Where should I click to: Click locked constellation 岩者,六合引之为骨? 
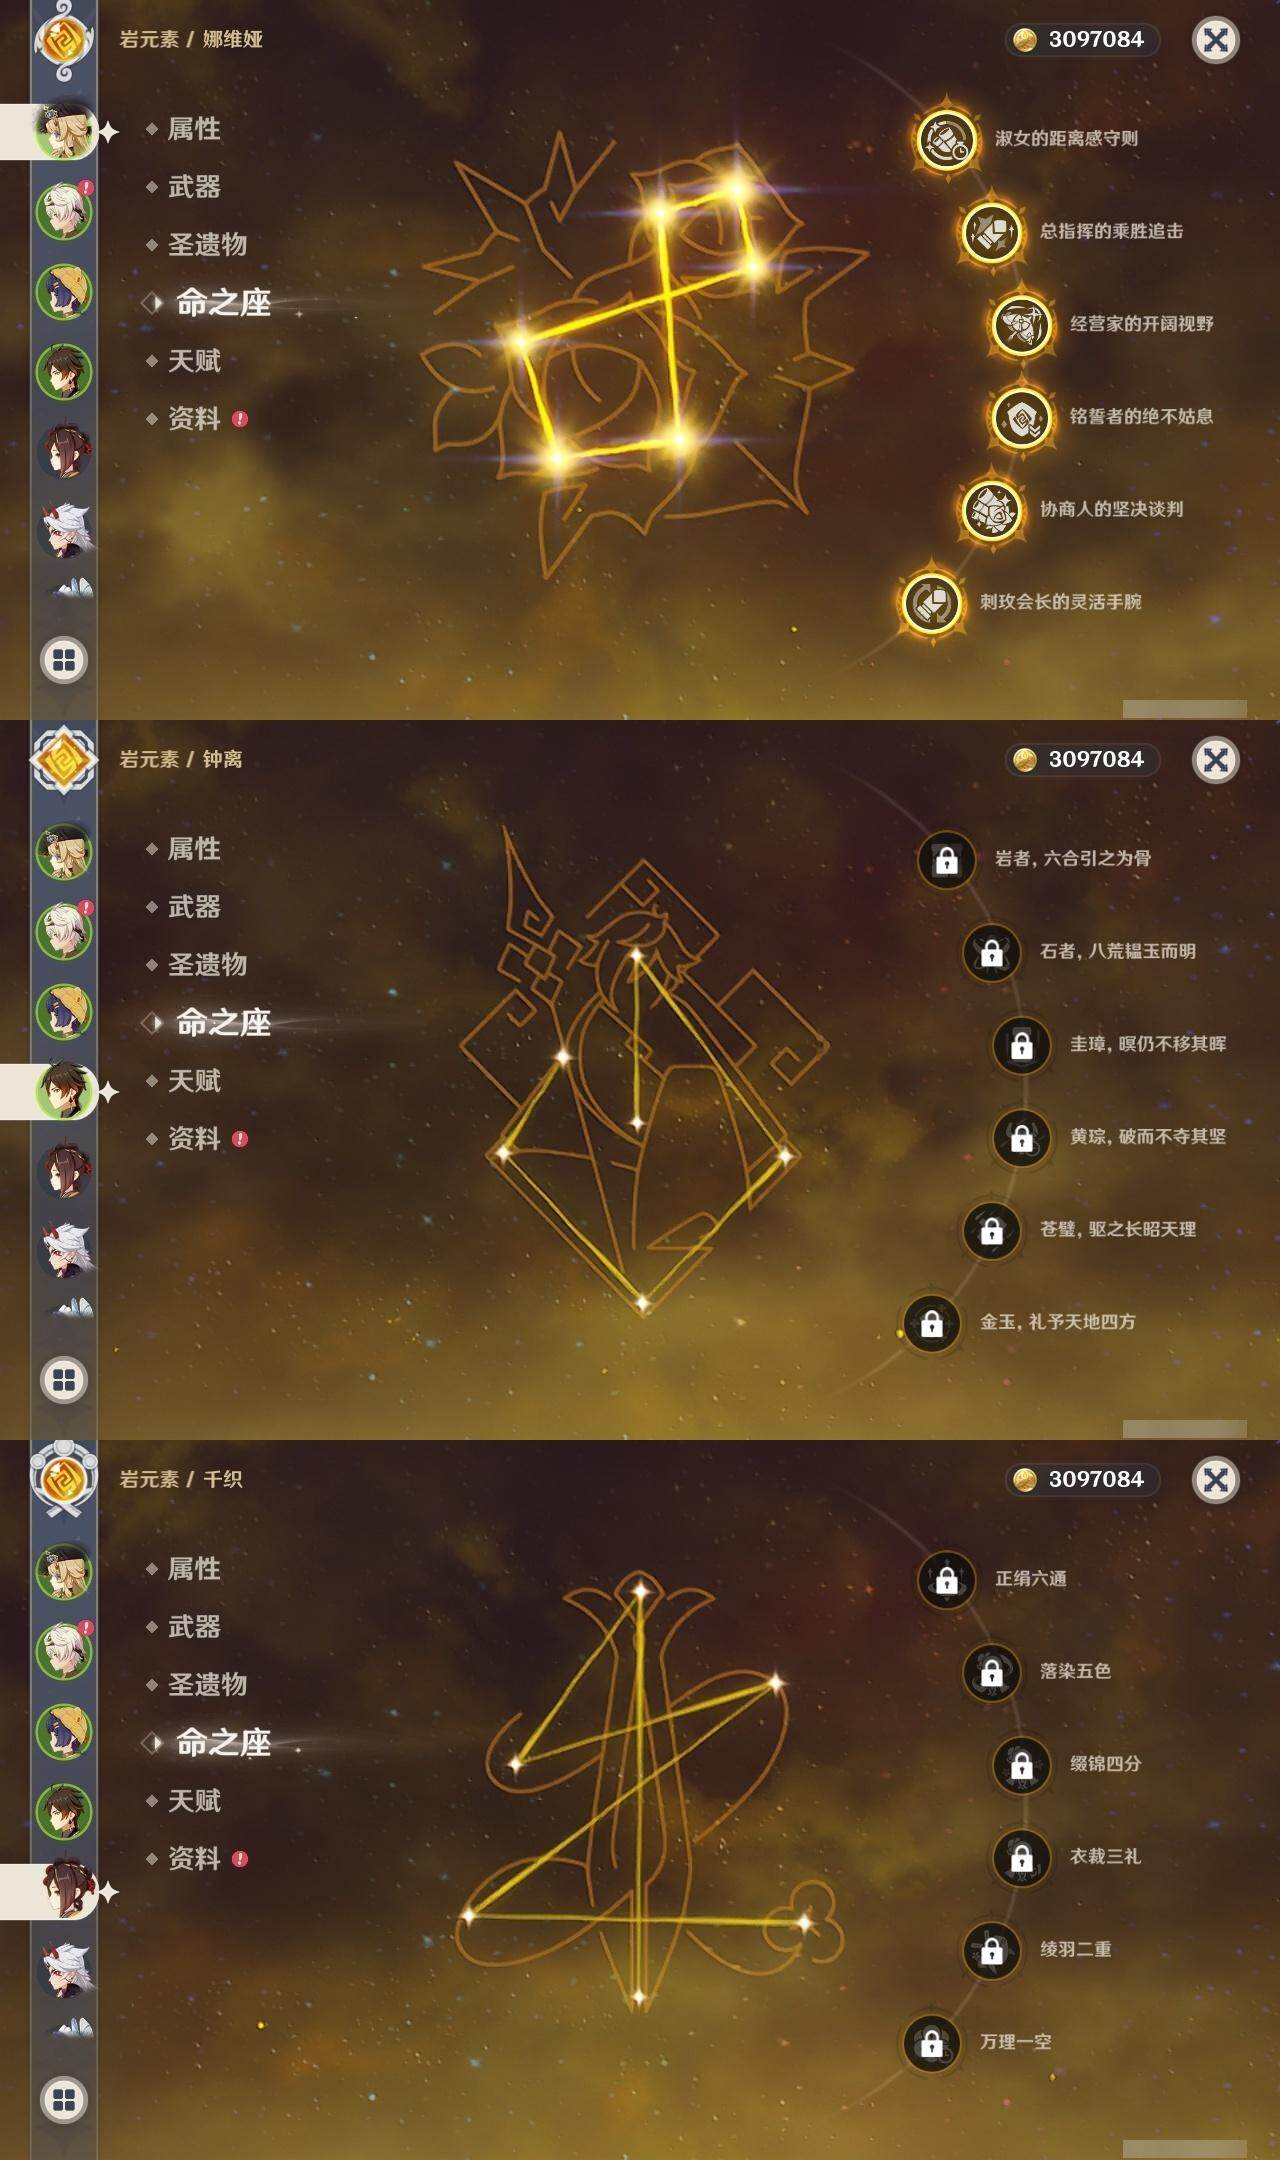(x=946, y=859)
